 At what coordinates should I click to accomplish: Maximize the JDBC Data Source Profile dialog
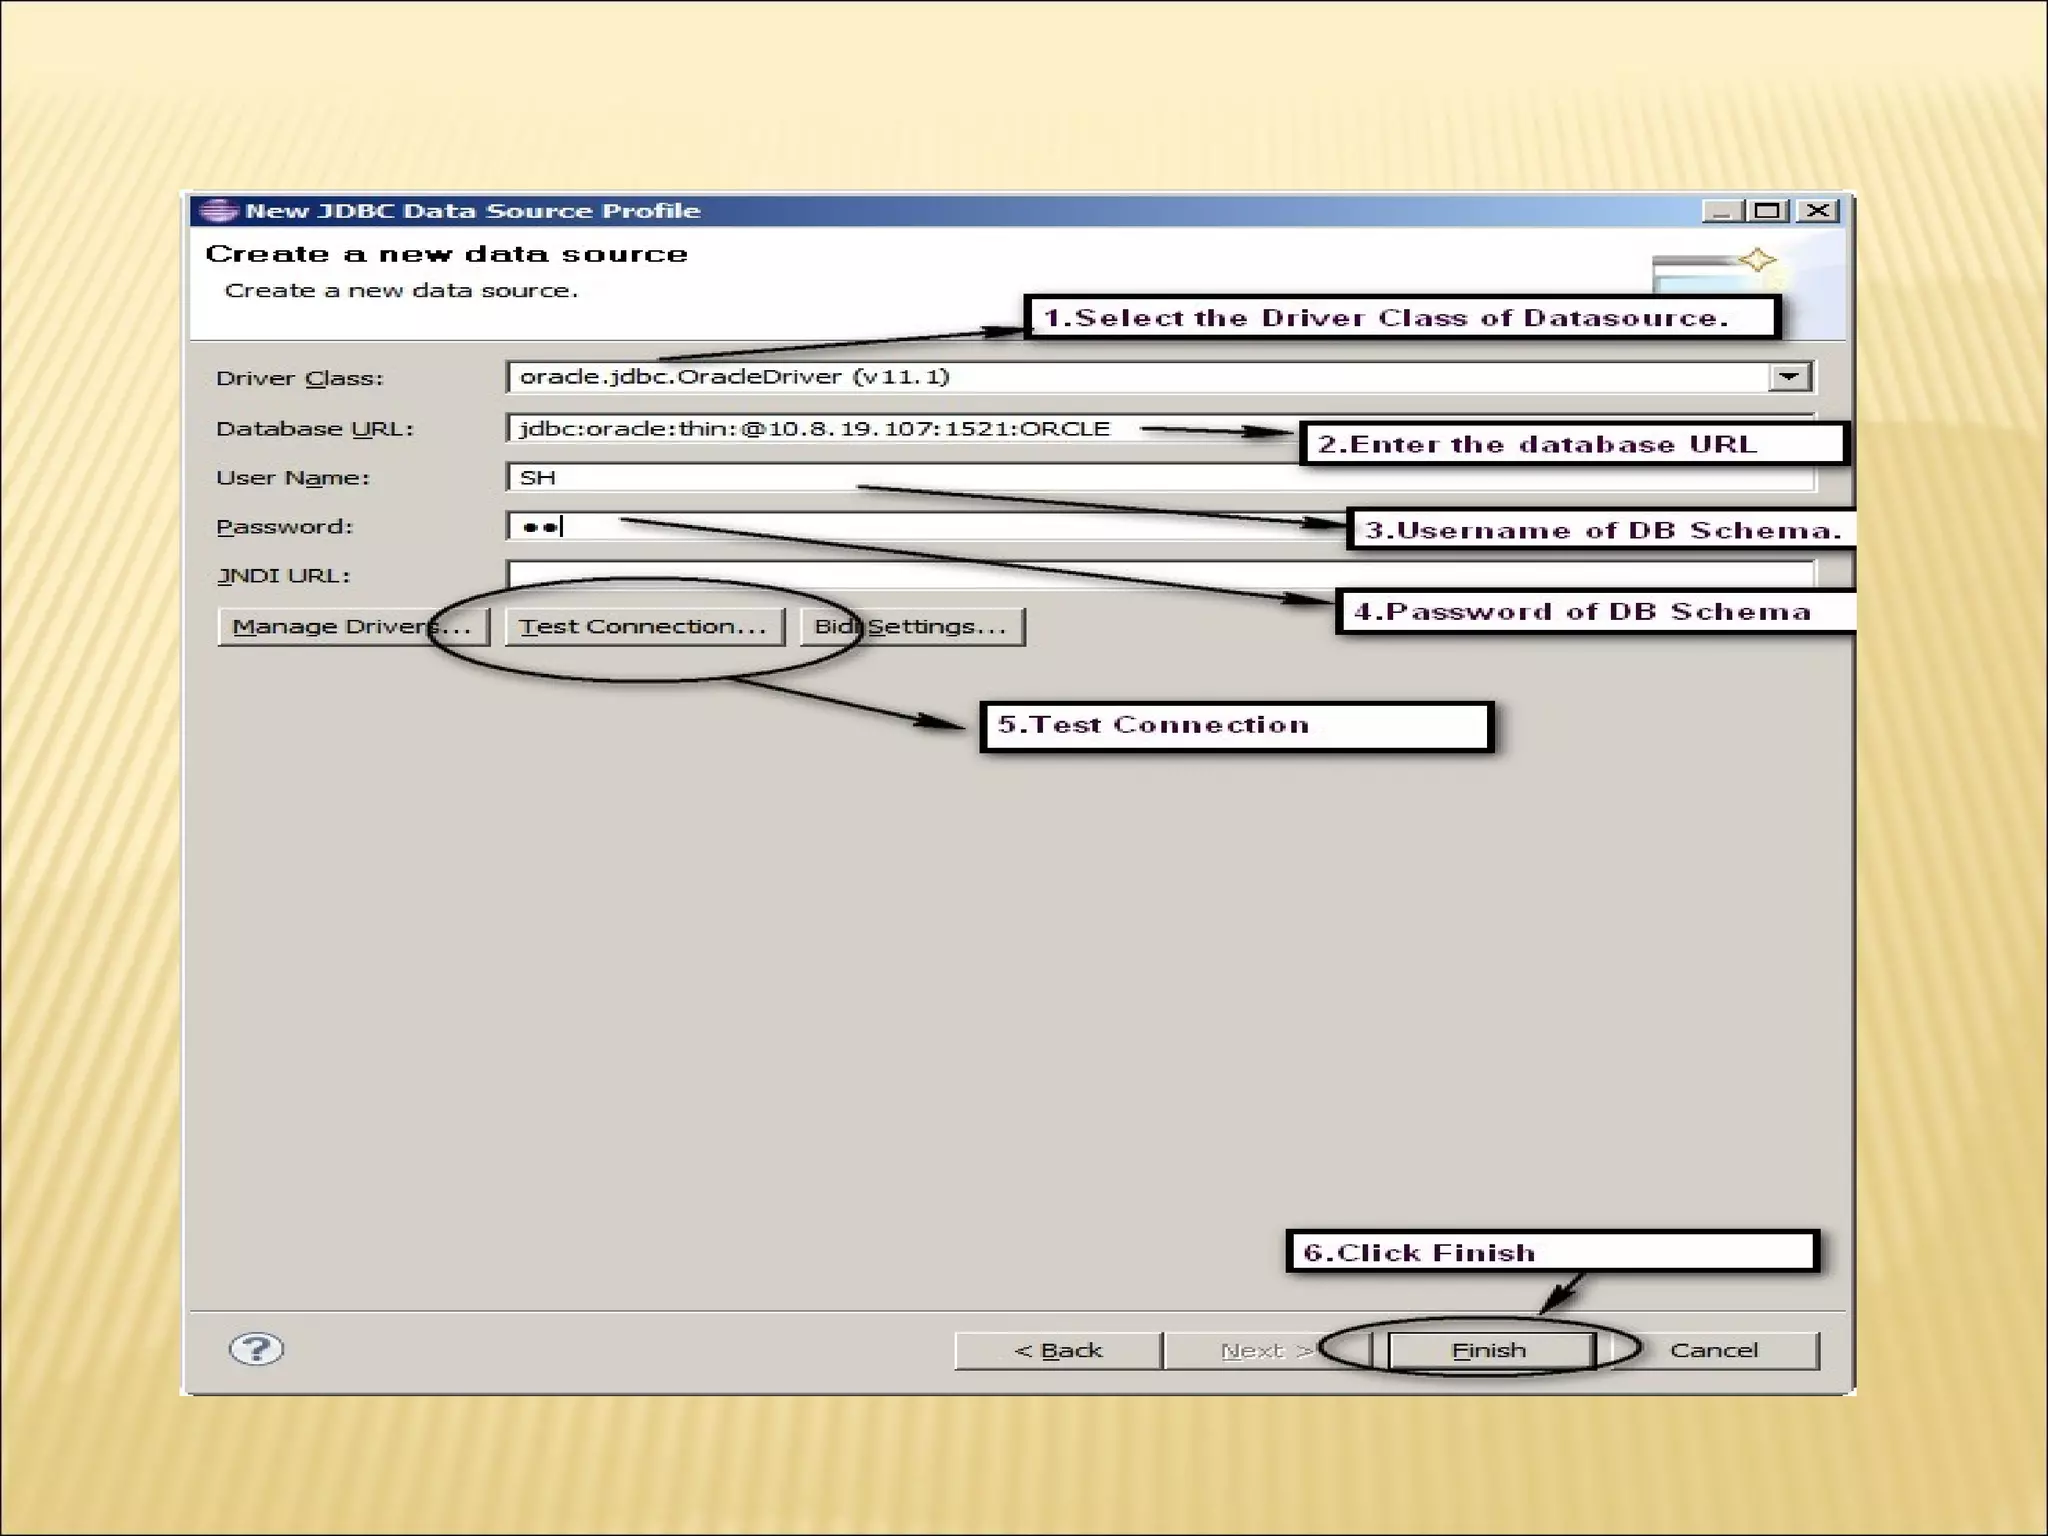point(1768,211)
